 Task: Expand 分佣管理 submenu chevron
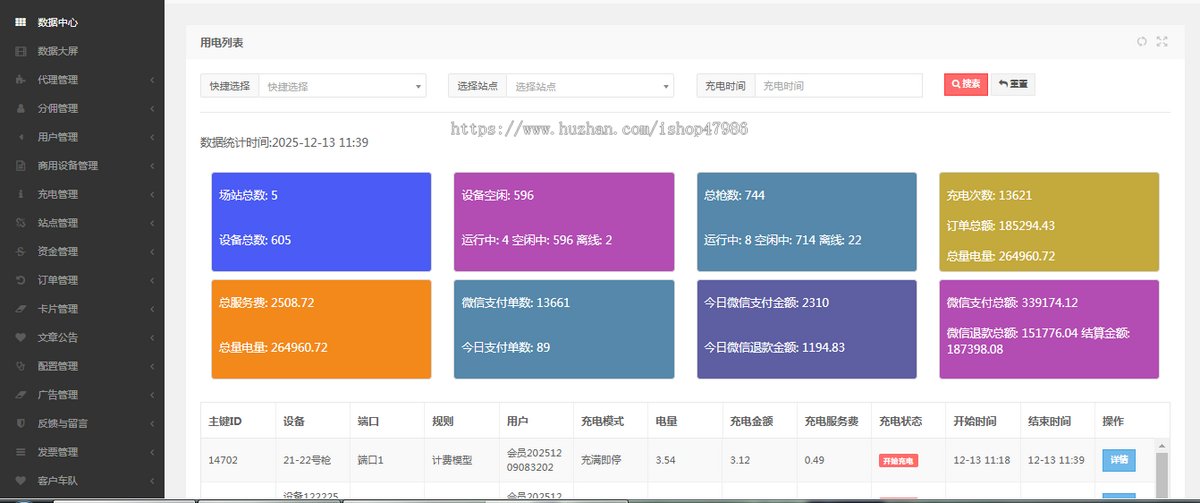pos(152,108)
